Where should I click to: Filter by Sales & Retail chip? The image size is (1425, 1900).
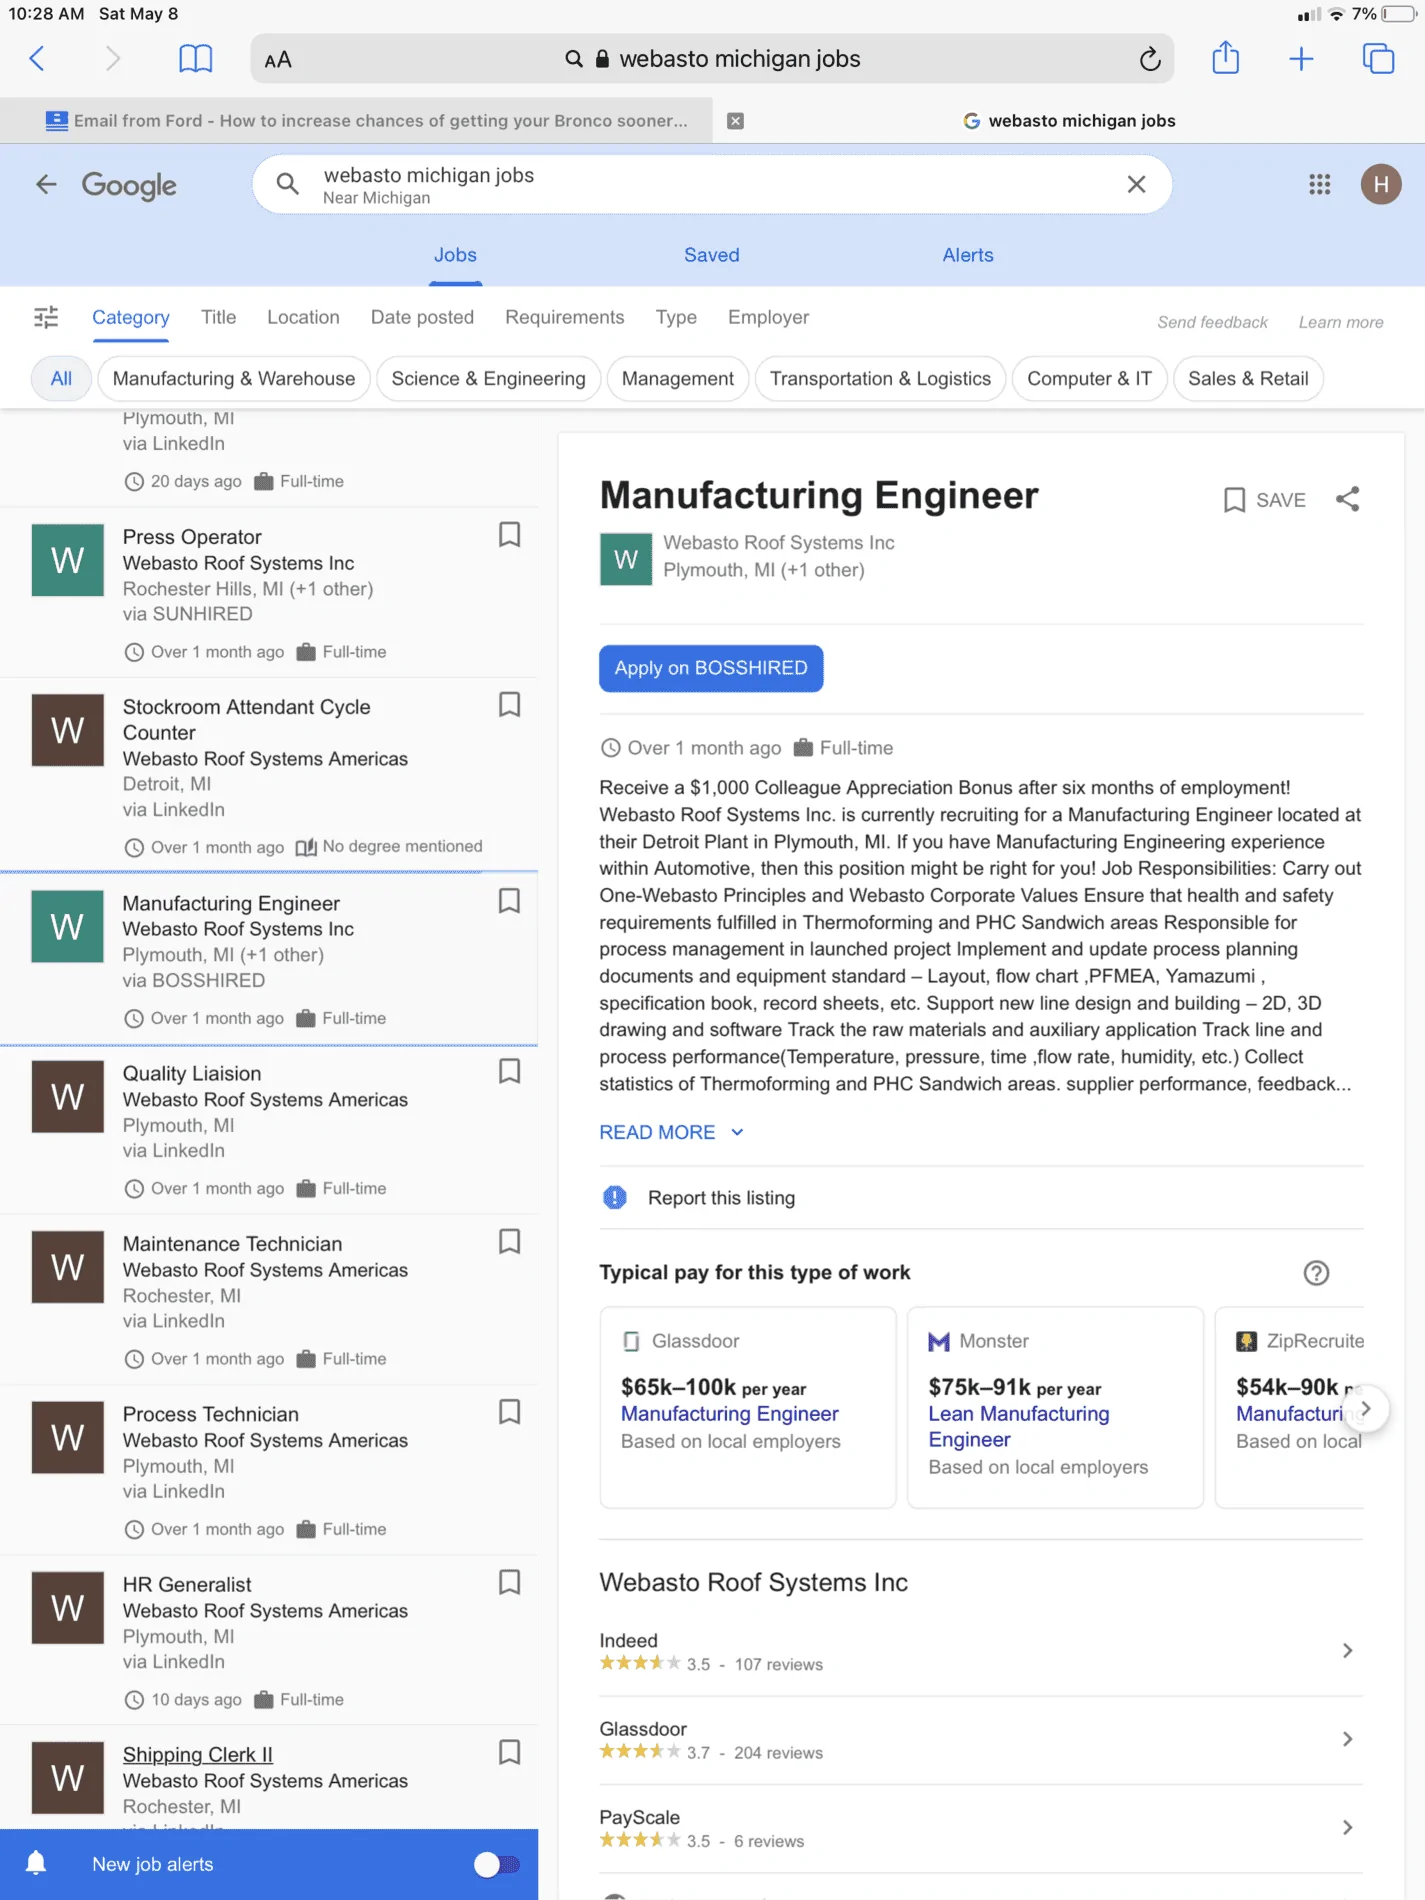point(1248,379)
